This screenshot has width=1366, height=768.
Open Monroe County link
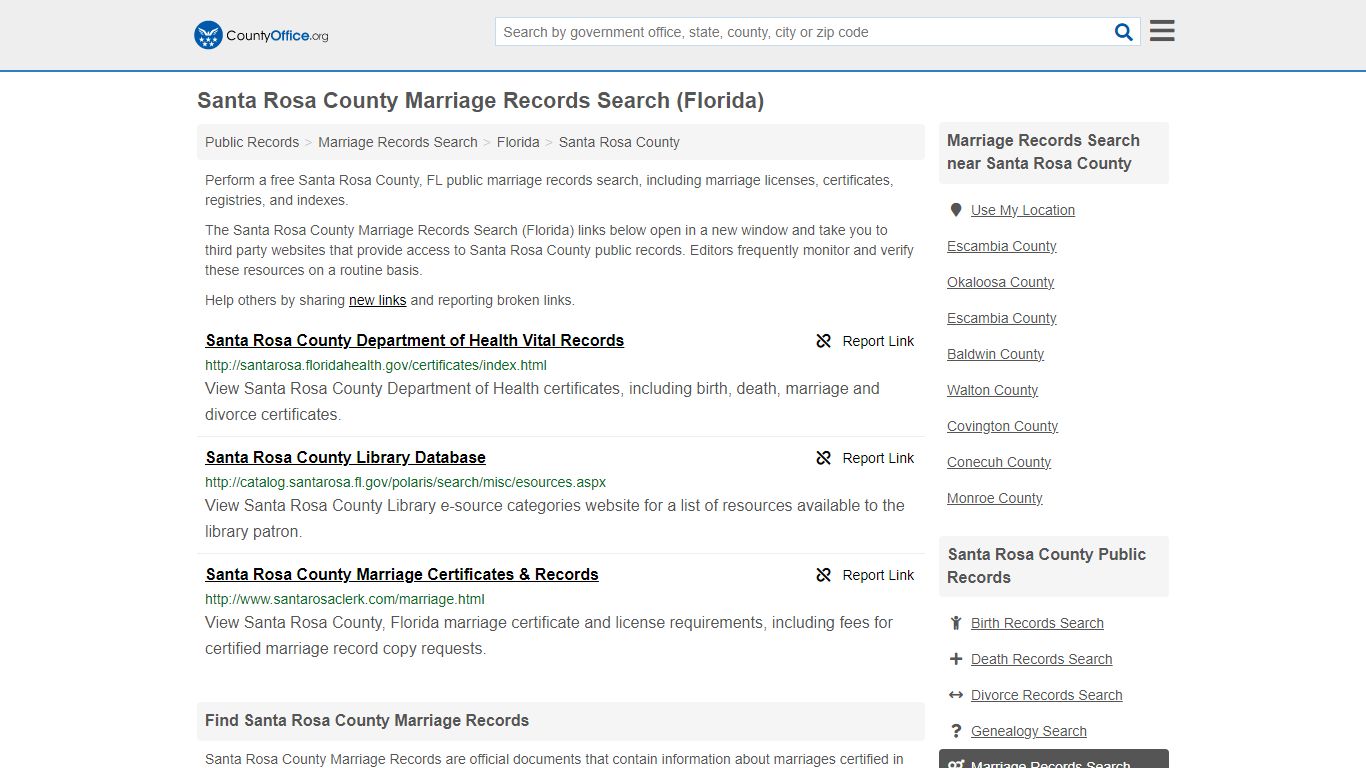995,498
